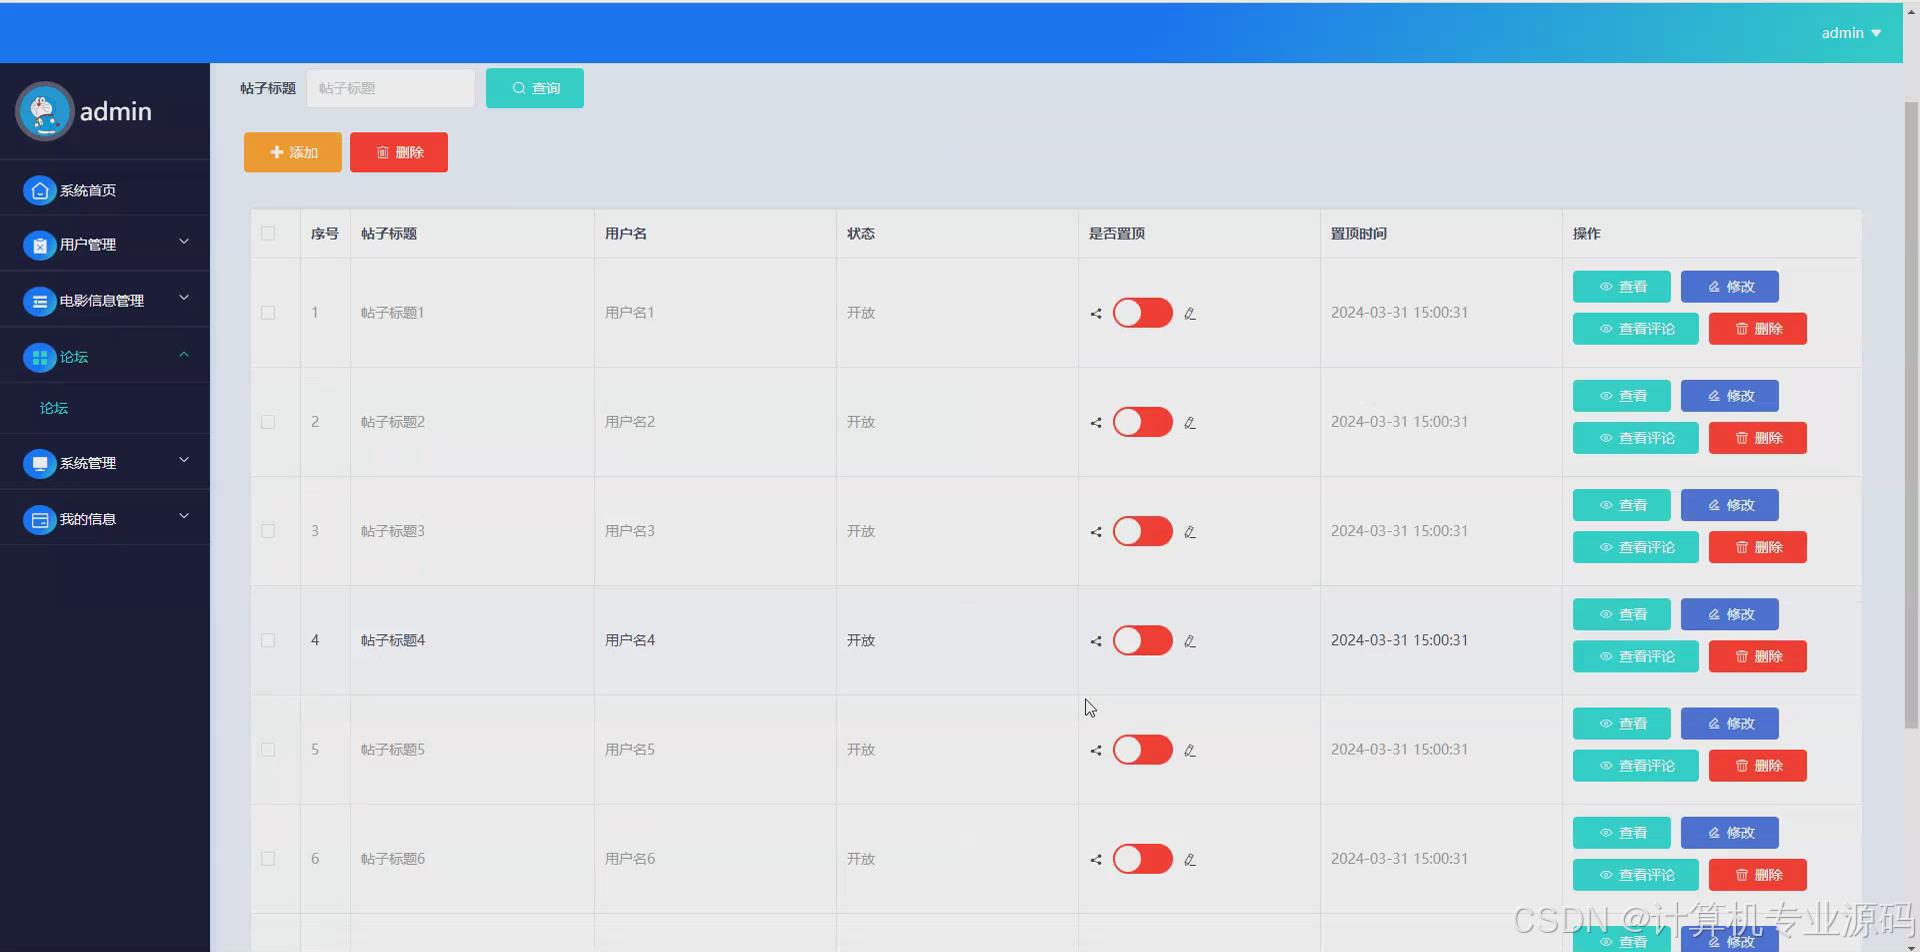Check the checkbox for row 帖子标题2
The height and width of the screenshot is (952, 1920).
click(268, 422)
